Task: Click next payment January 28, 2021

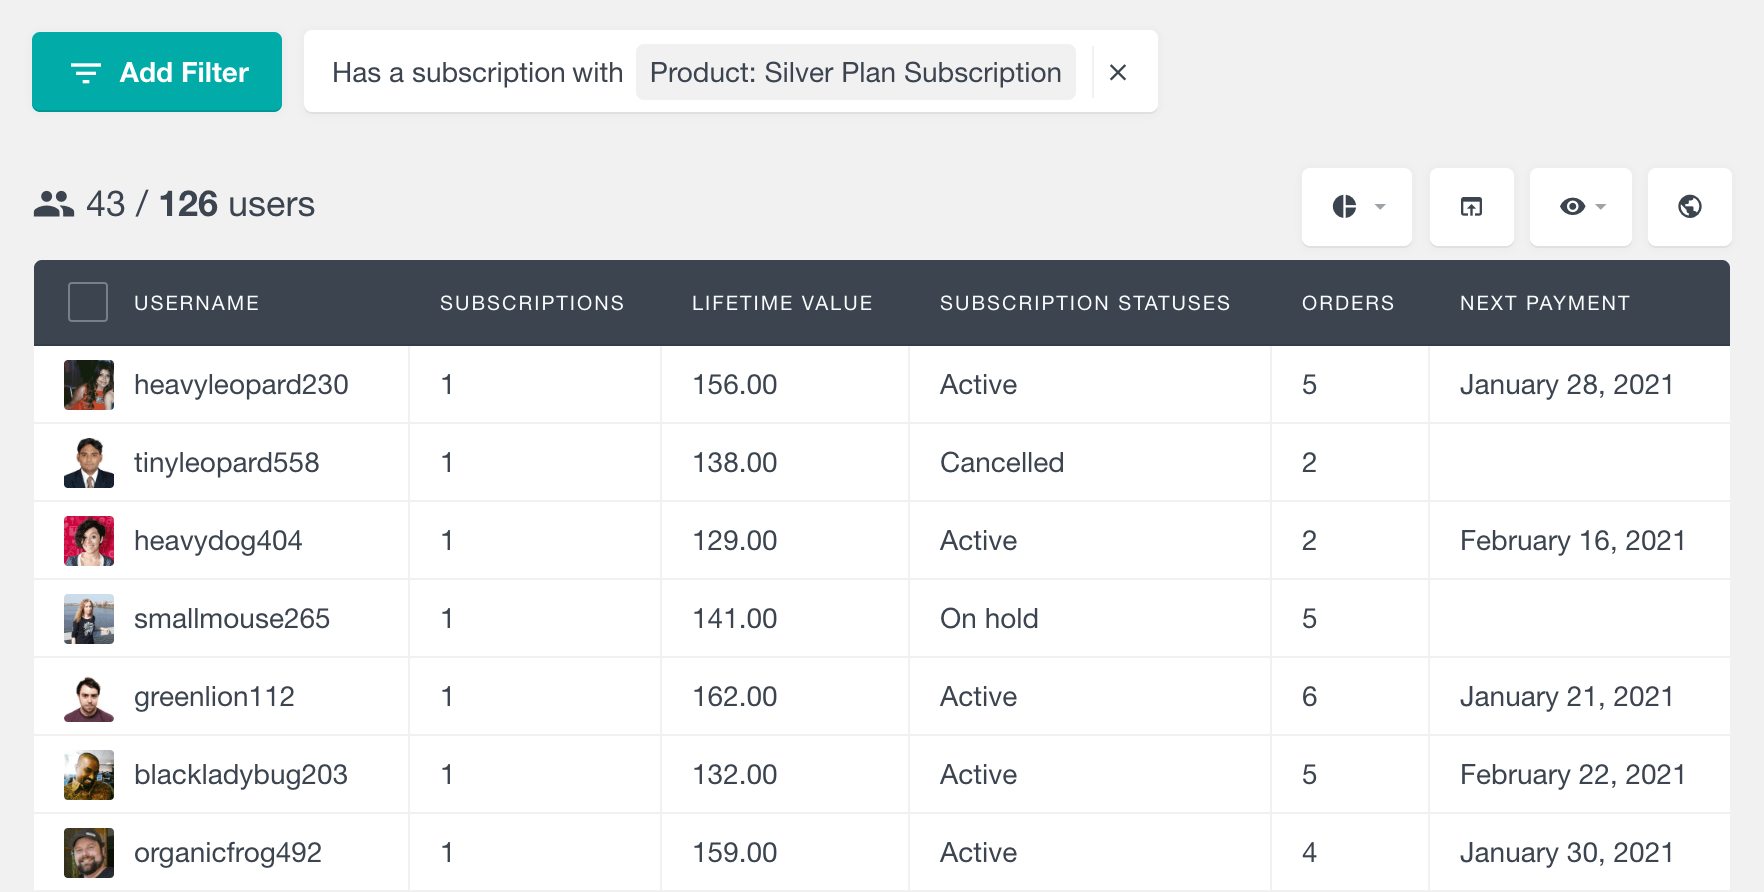Action: pos(1566,385)
